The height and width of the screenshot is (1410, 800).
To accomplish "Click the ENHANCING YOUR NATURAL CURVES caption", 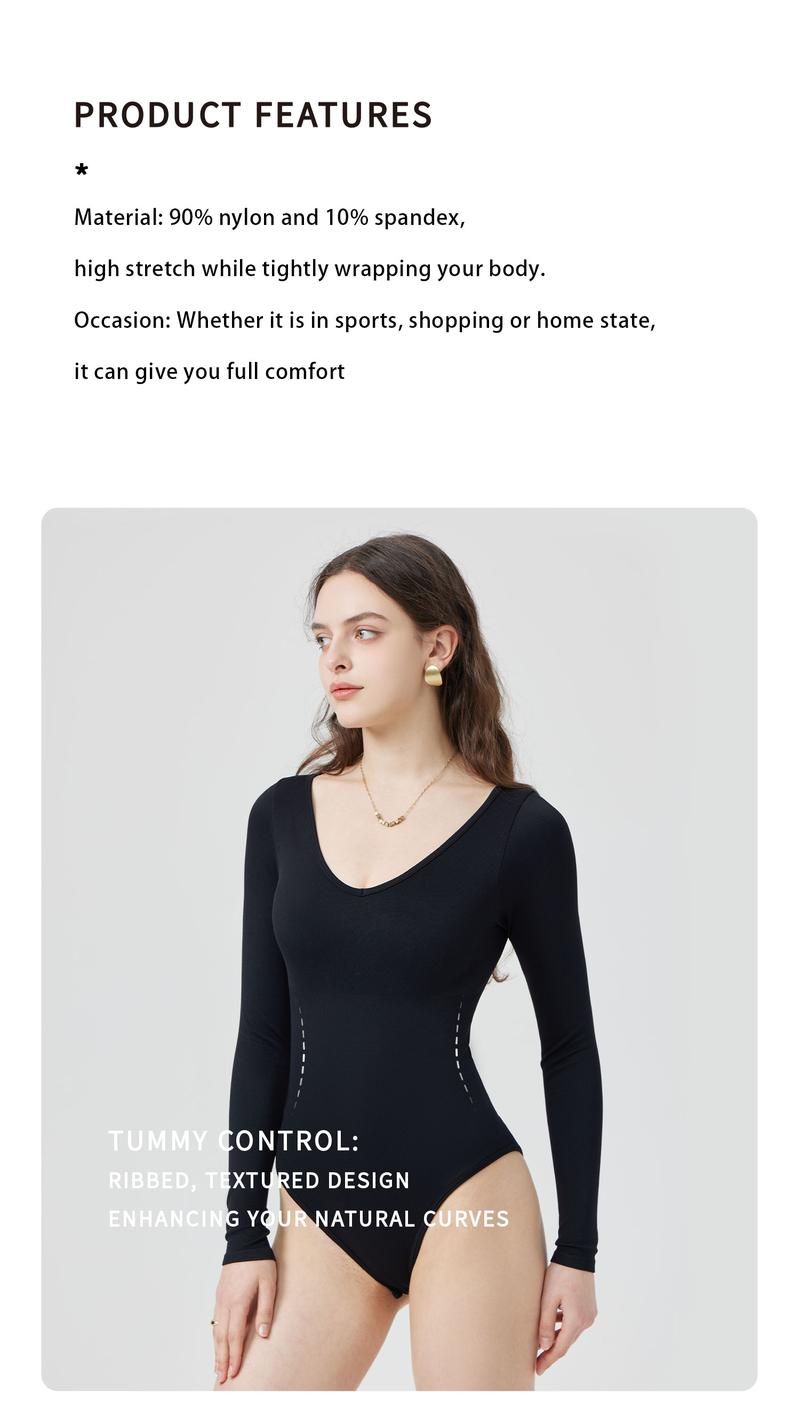I will click(x=309, y=1219).
